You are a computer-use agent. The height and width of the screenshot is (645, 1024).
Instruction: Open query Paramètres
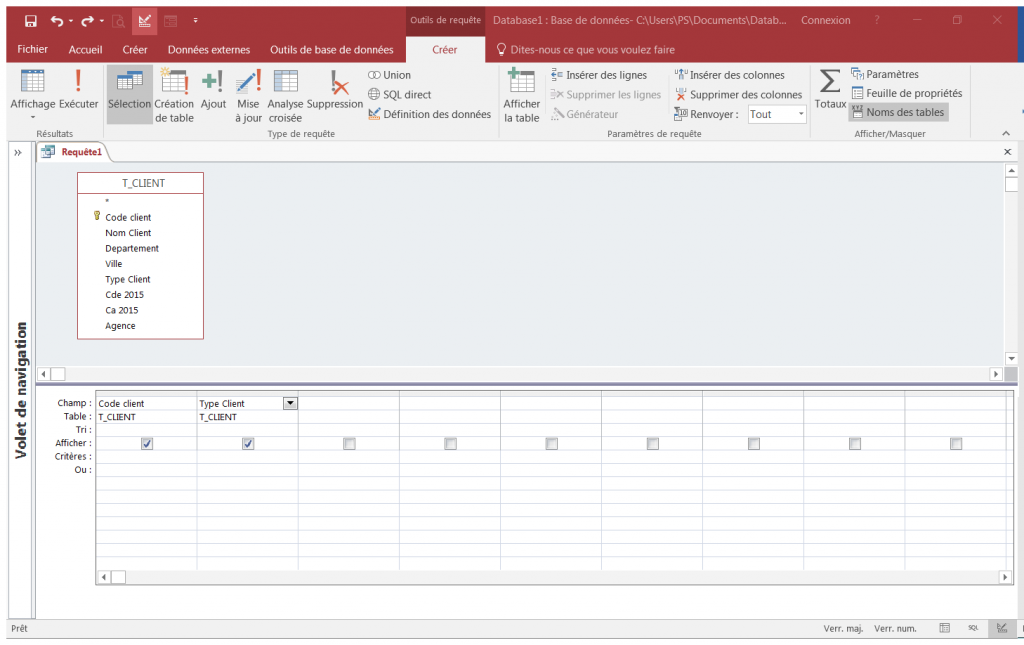point(885,74)
